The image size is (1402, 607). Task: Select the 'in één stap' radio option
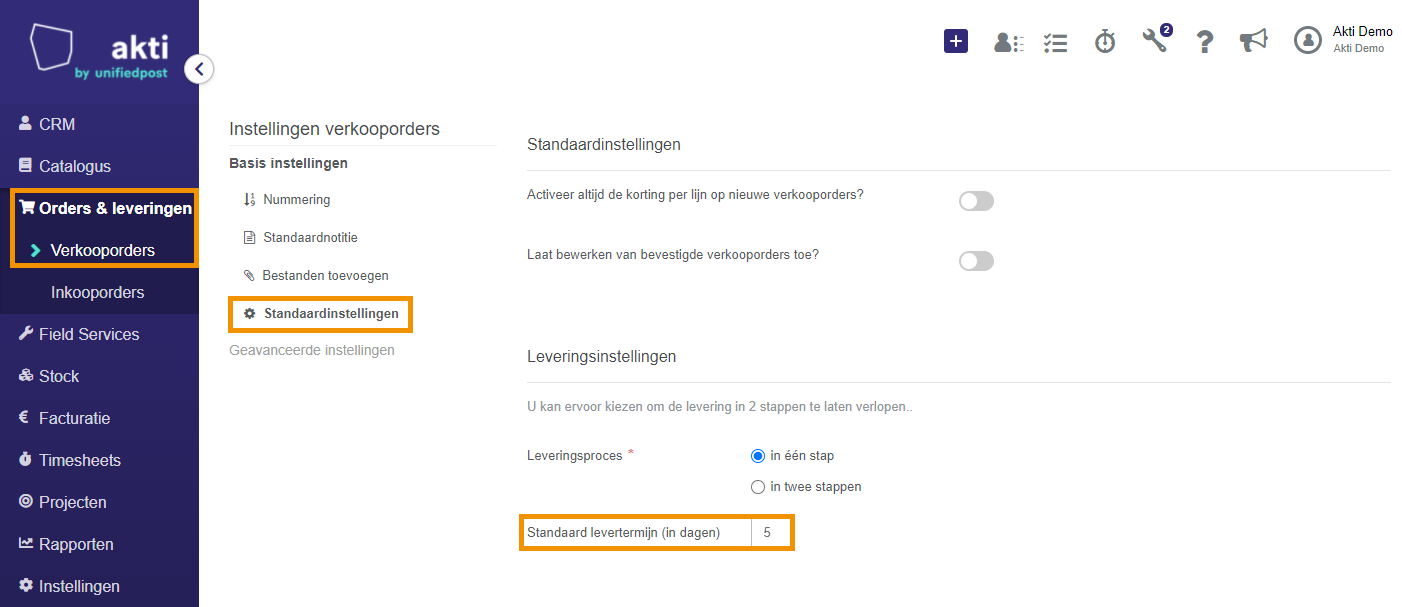click(x=757, y=456)
